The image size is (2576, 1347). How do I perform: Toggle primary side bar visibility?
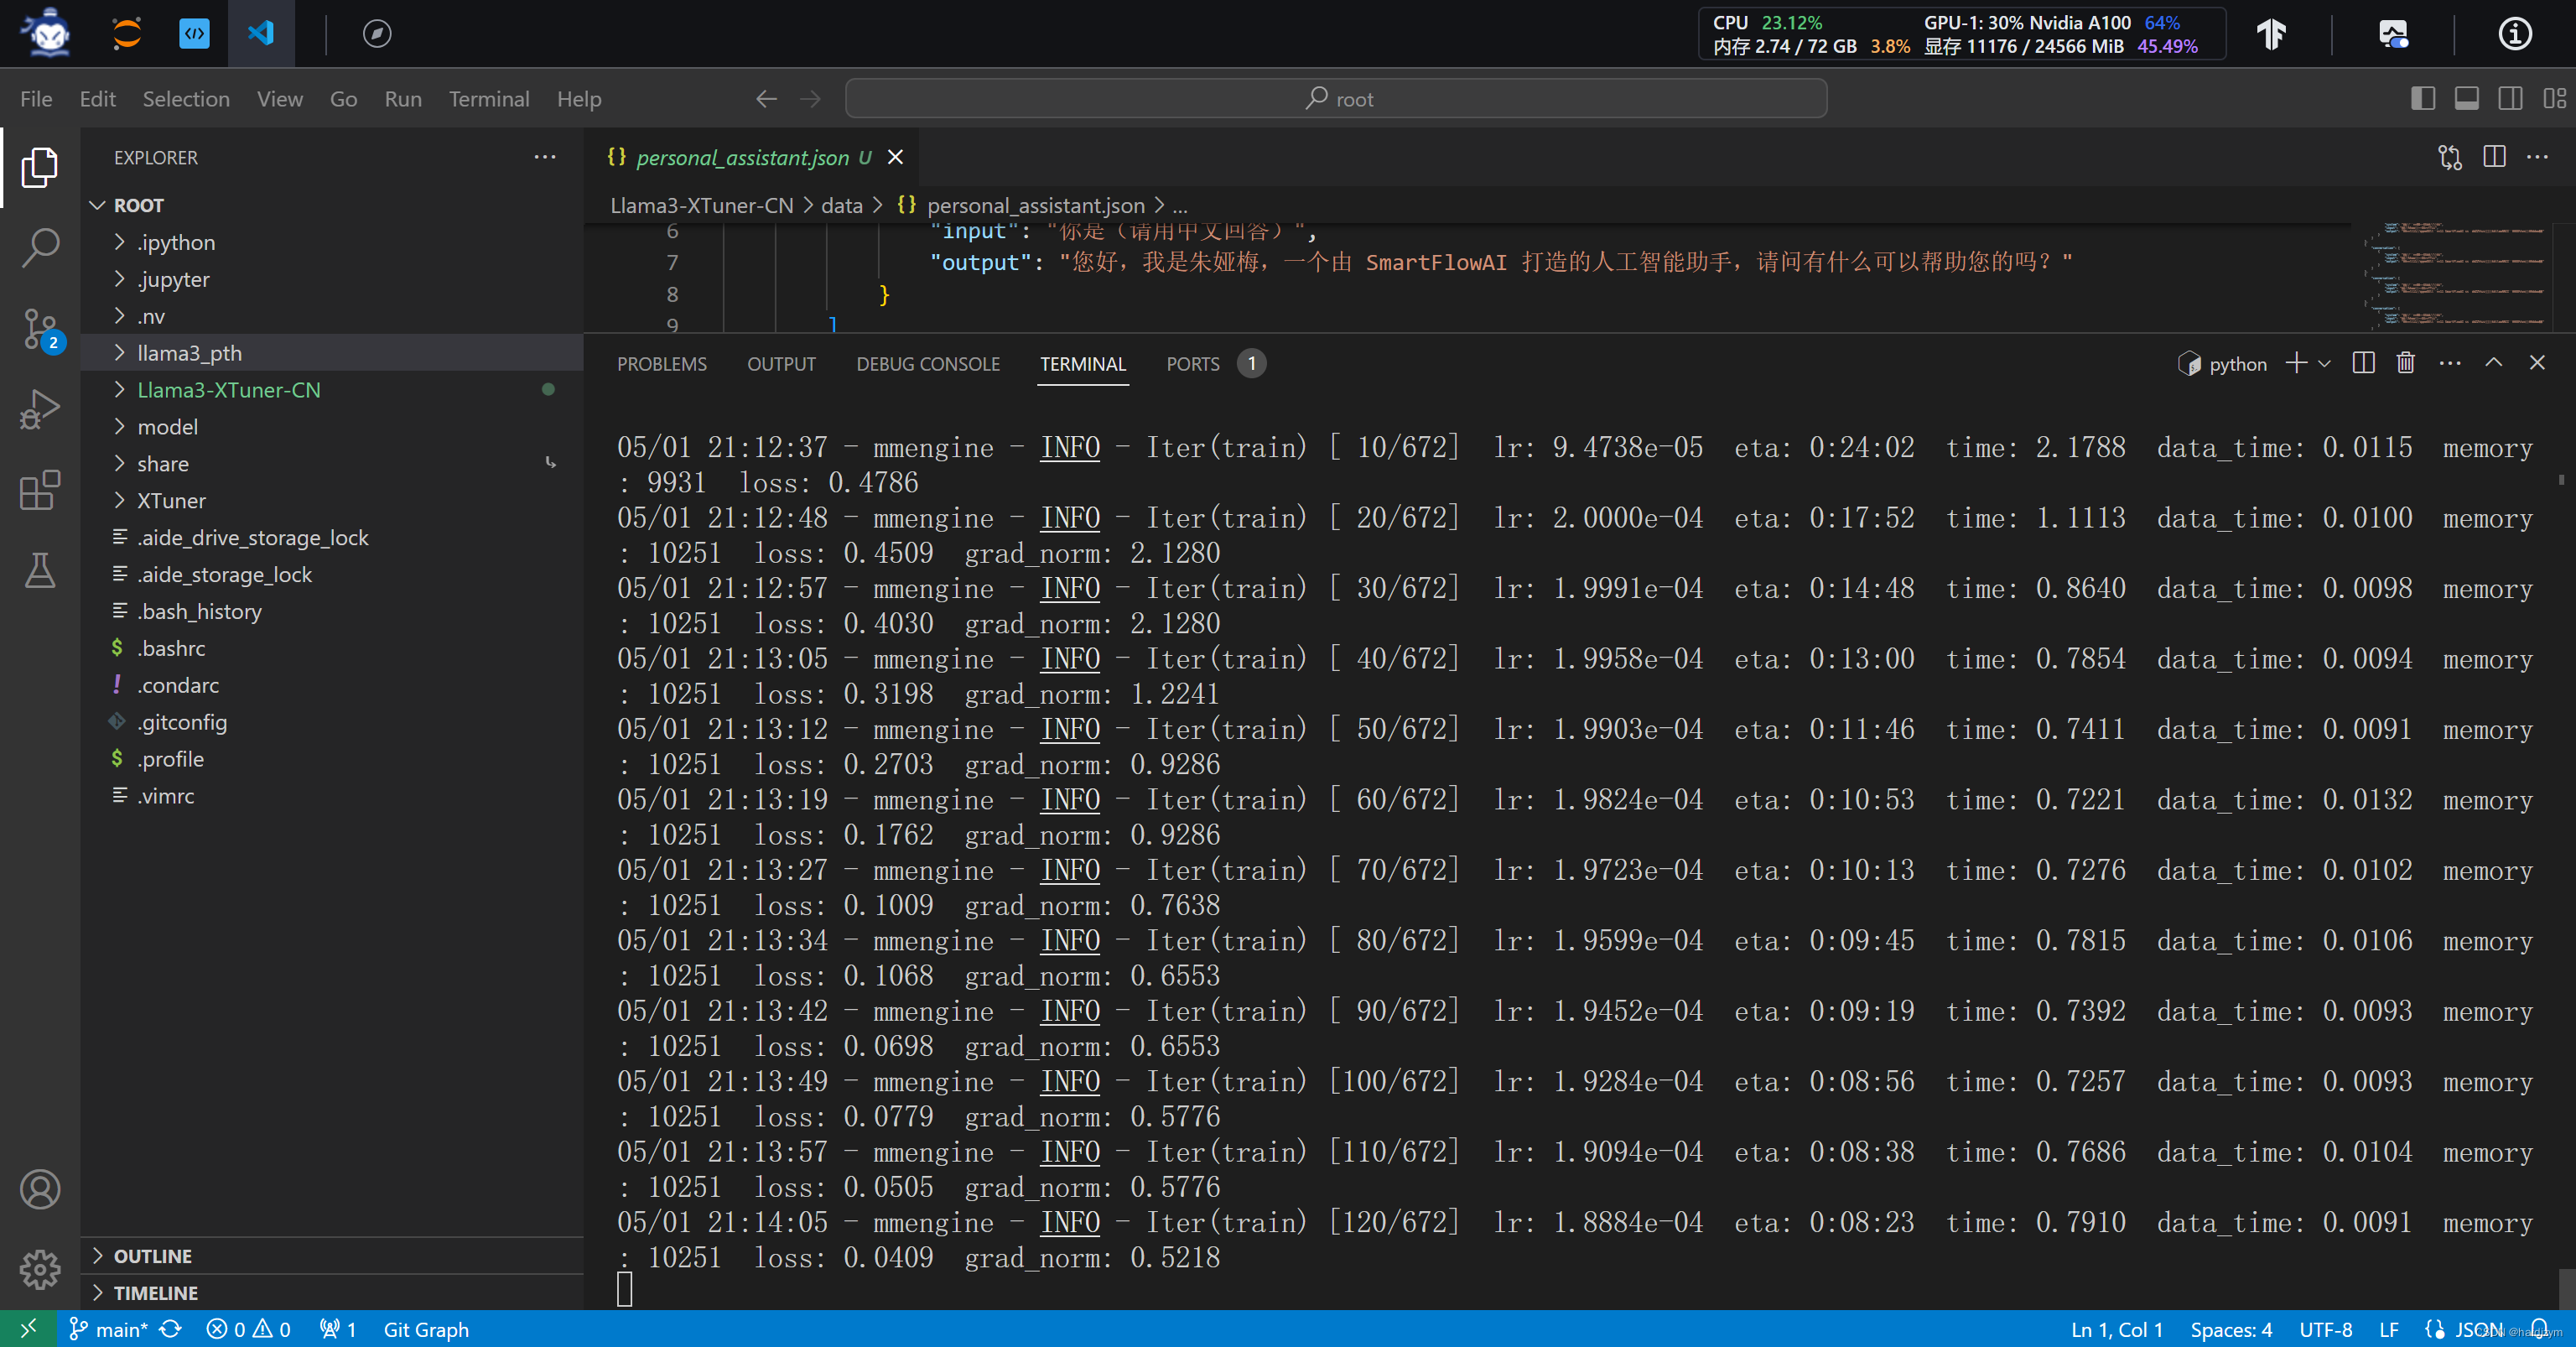tap(2422, 99)
